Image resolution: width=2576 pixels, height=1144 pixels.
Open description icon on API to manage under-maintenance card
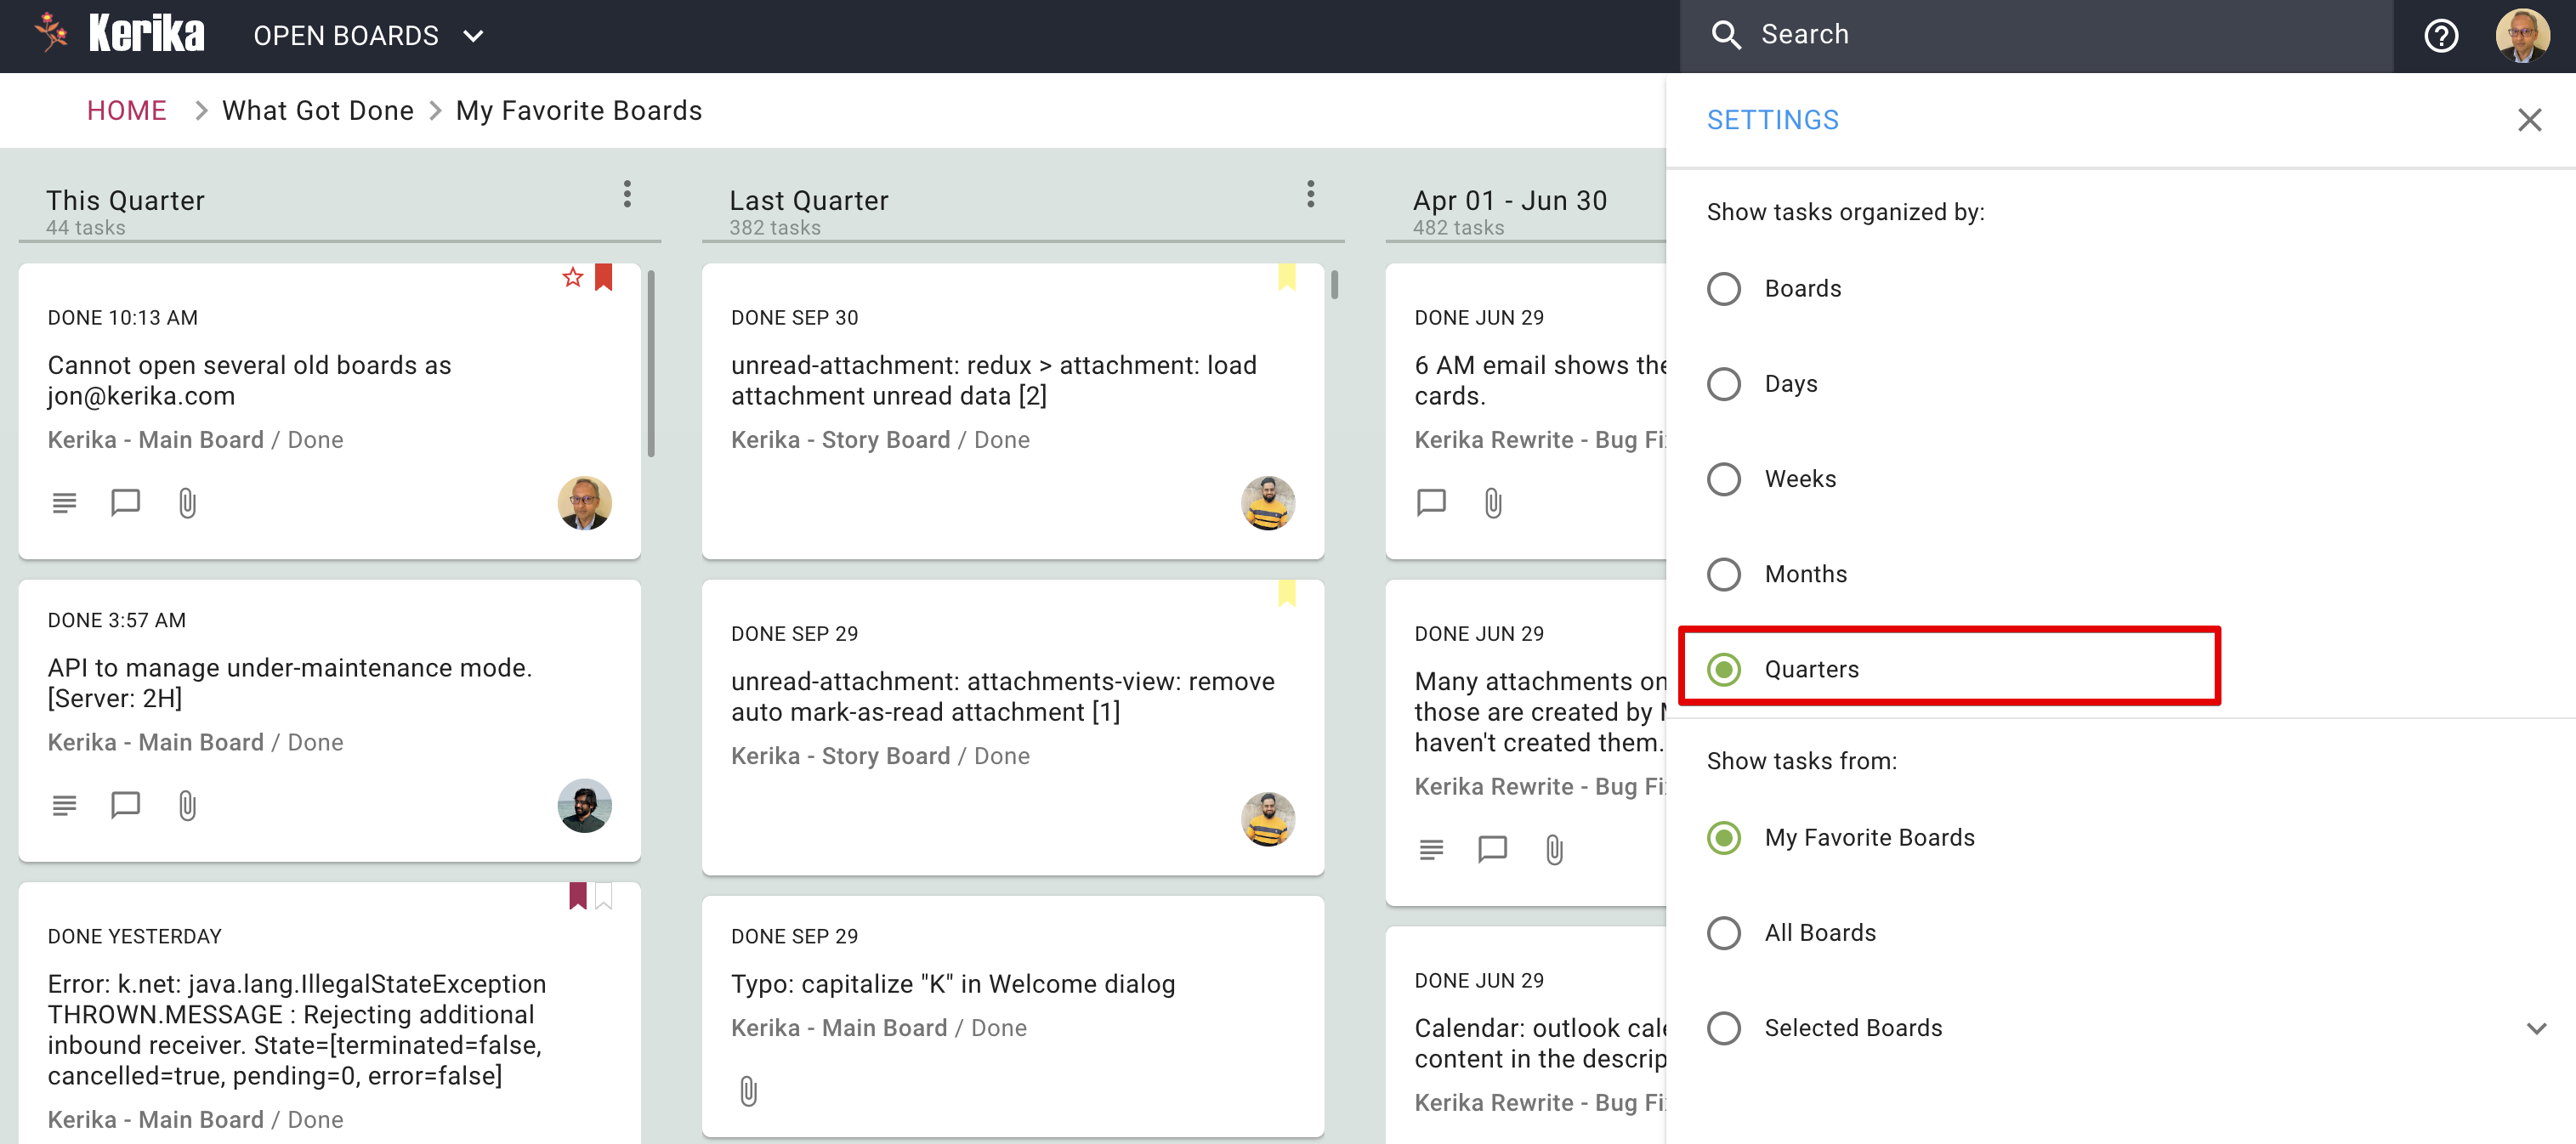pyautogui.click(x=64, y=806)
